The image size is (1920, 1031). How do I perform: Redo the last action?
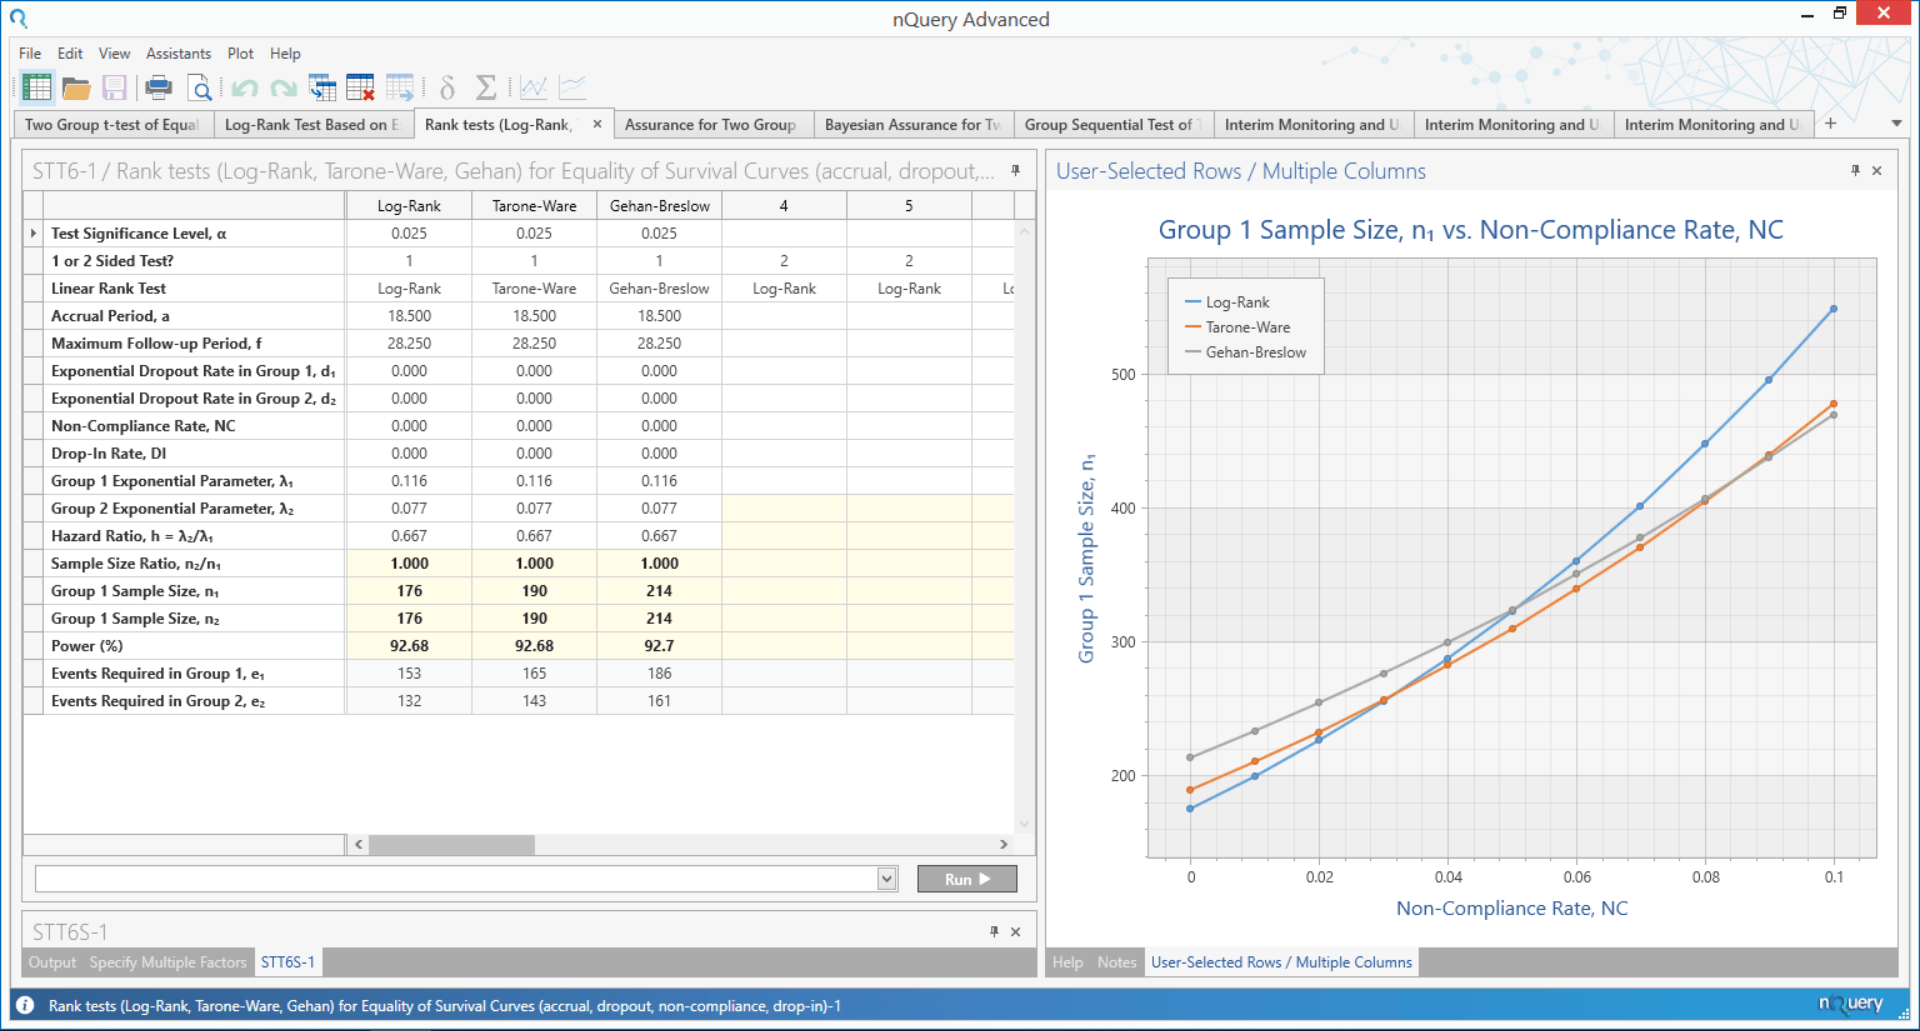tap(284, 89)
